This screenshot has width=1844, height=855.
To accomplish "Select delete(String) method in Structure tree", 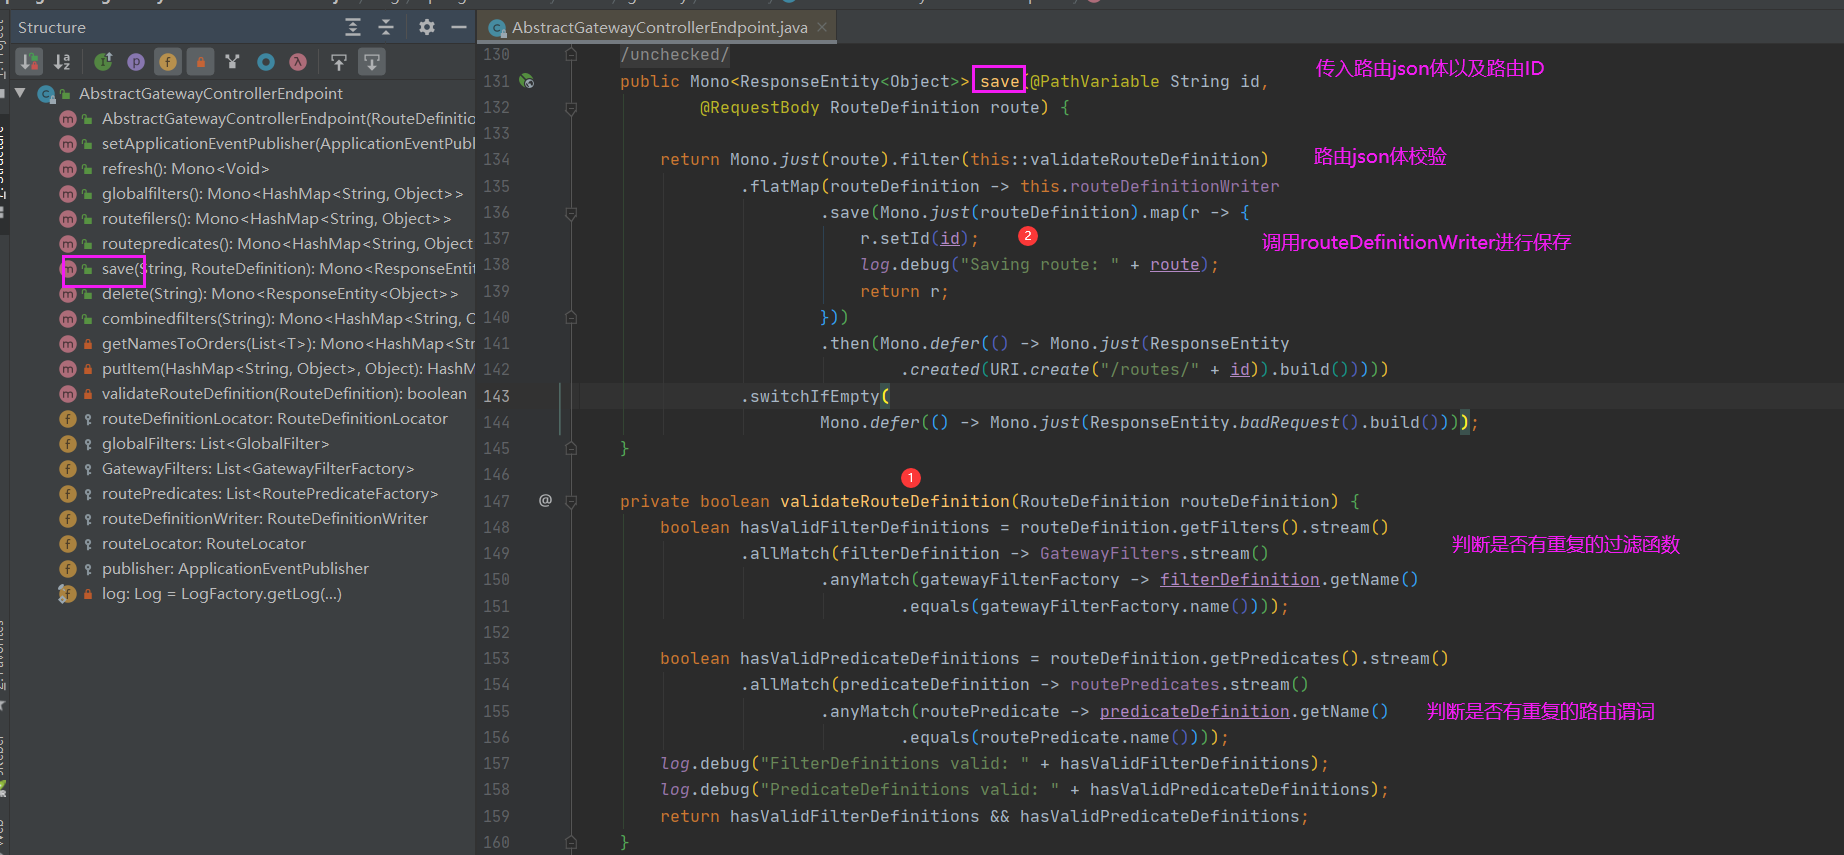I will (280, 294).
